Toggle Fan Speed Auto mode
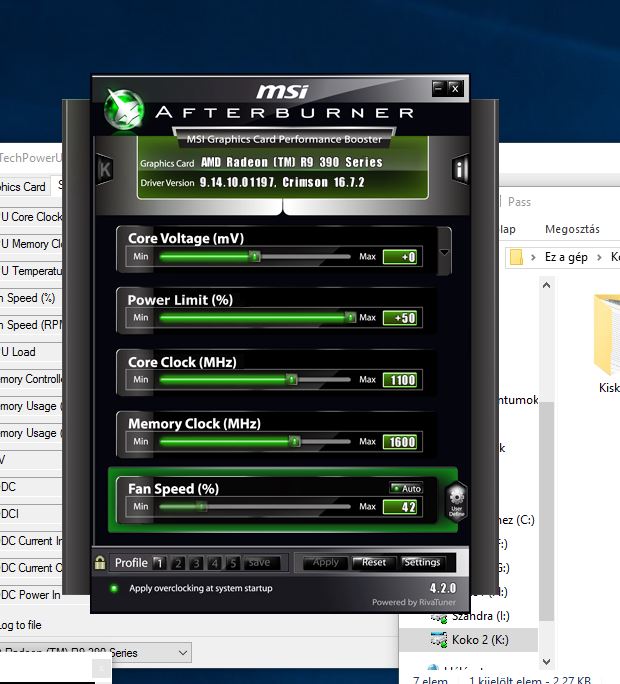The image size is (620, 684). [x=406, y=488]
